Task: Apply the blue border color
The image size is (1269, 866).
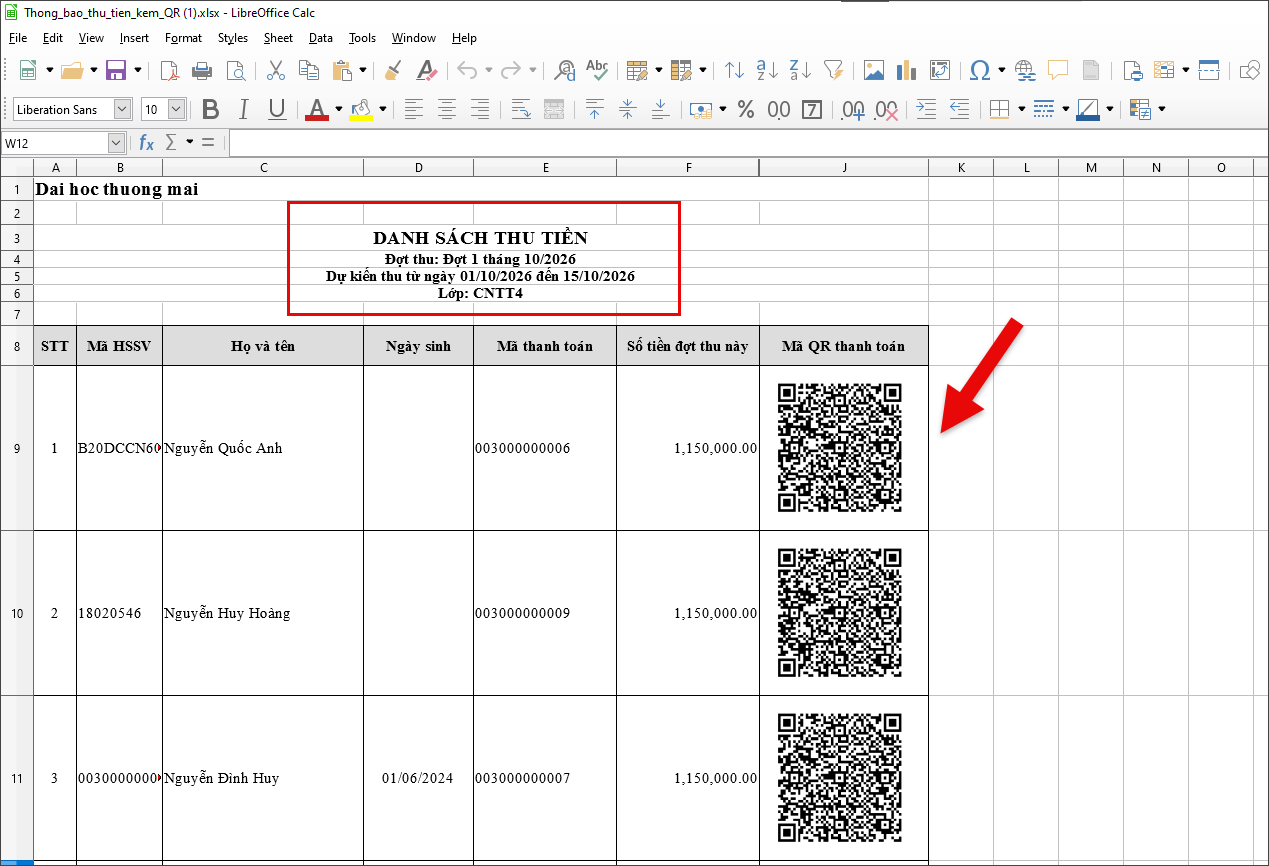Action: (x=1088, y=109)
